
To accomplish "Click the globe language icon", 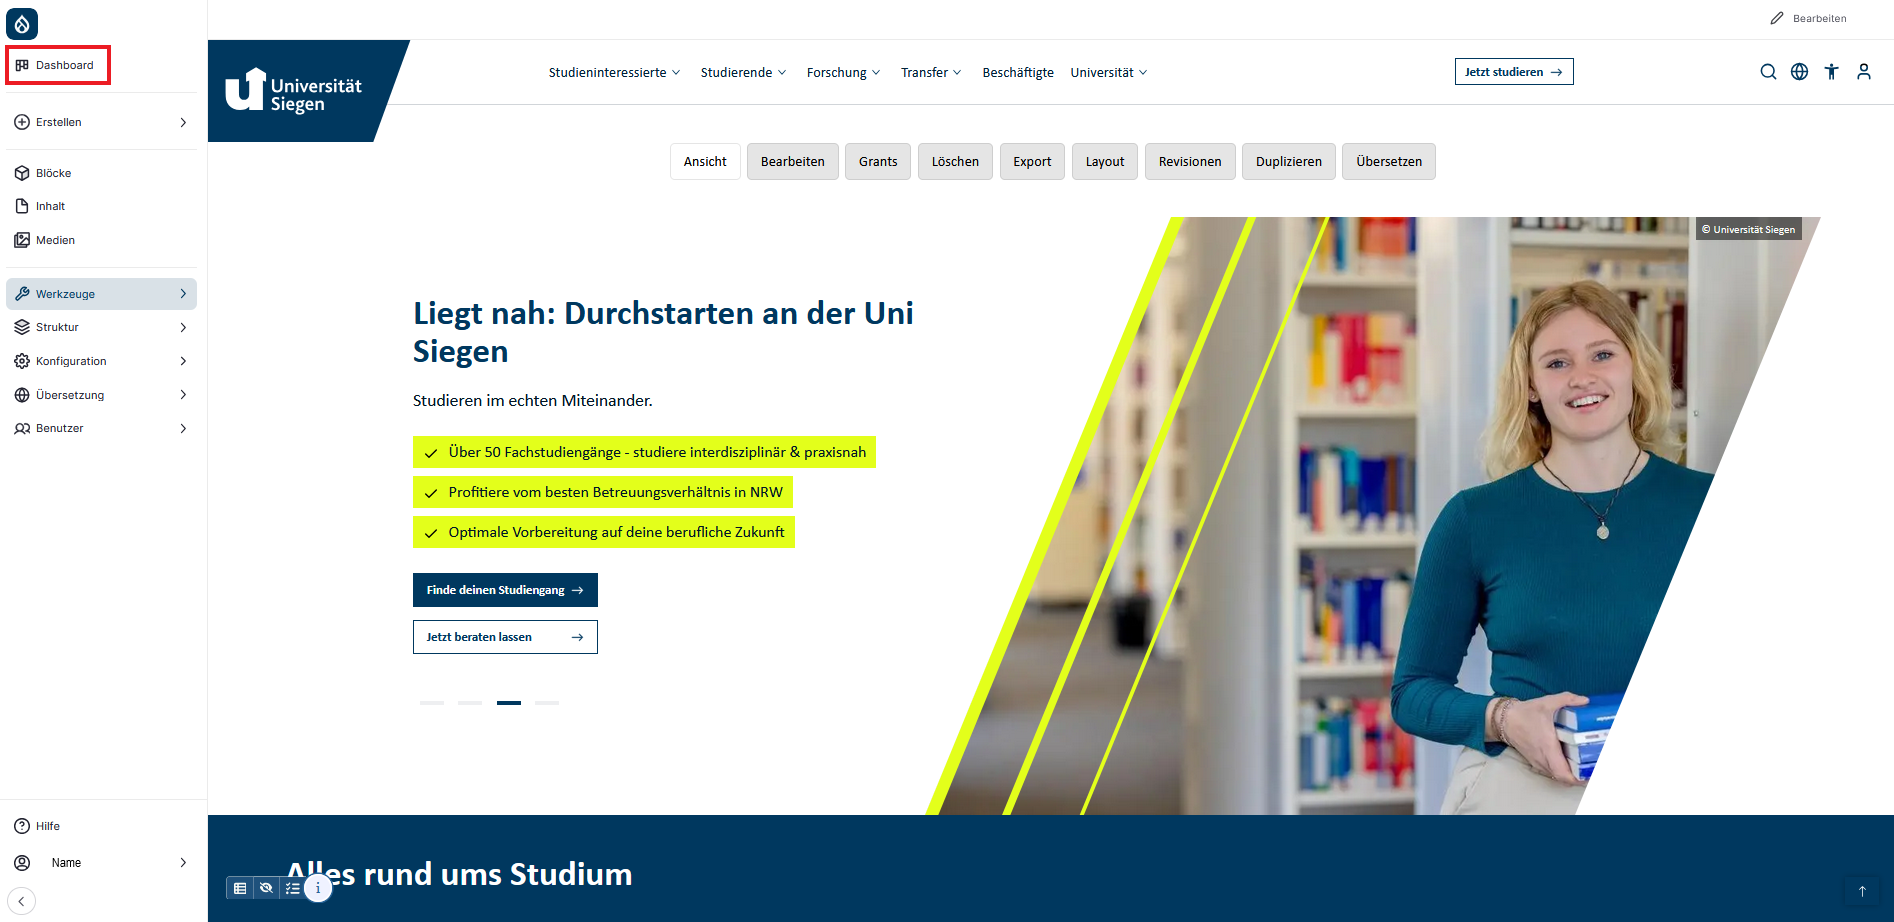I will 1799,72.
